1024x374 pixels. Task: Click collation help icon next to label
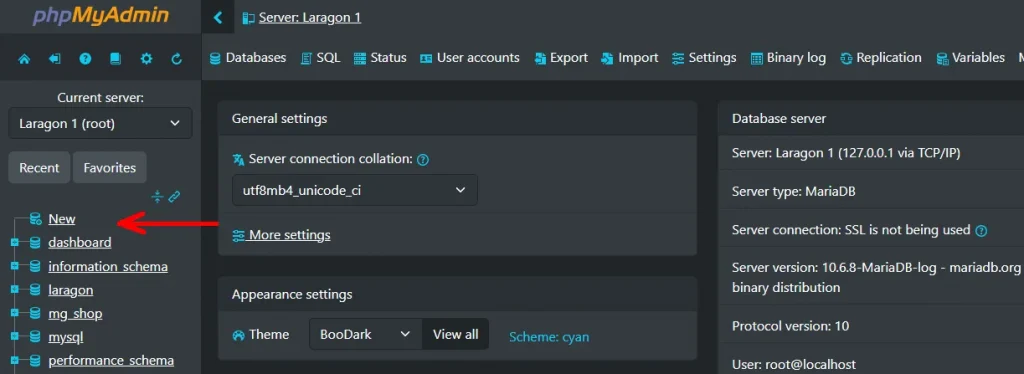coord(423,159)
